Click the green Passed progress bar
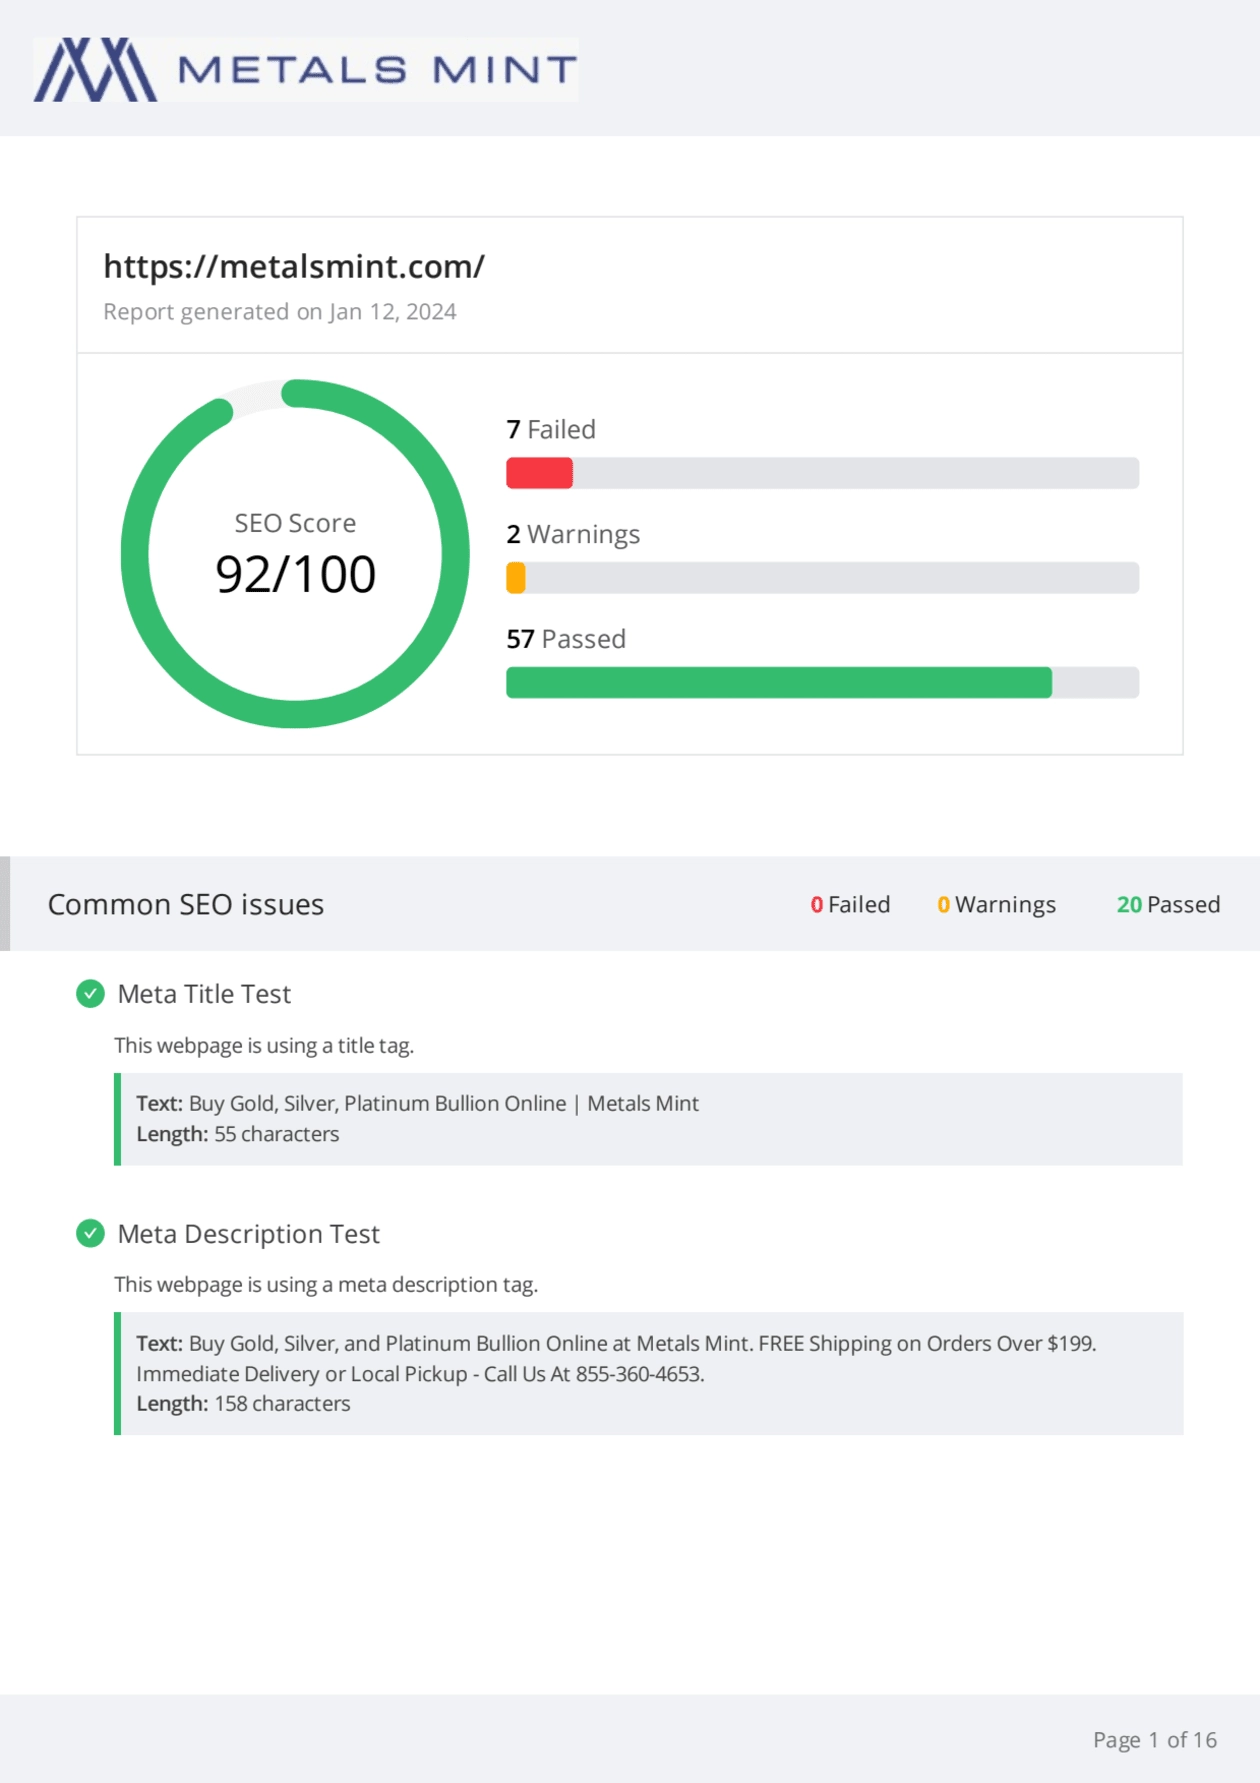Image resolution: width=1260 pixels, height=1783 pixels. click(x=778, y=683)
